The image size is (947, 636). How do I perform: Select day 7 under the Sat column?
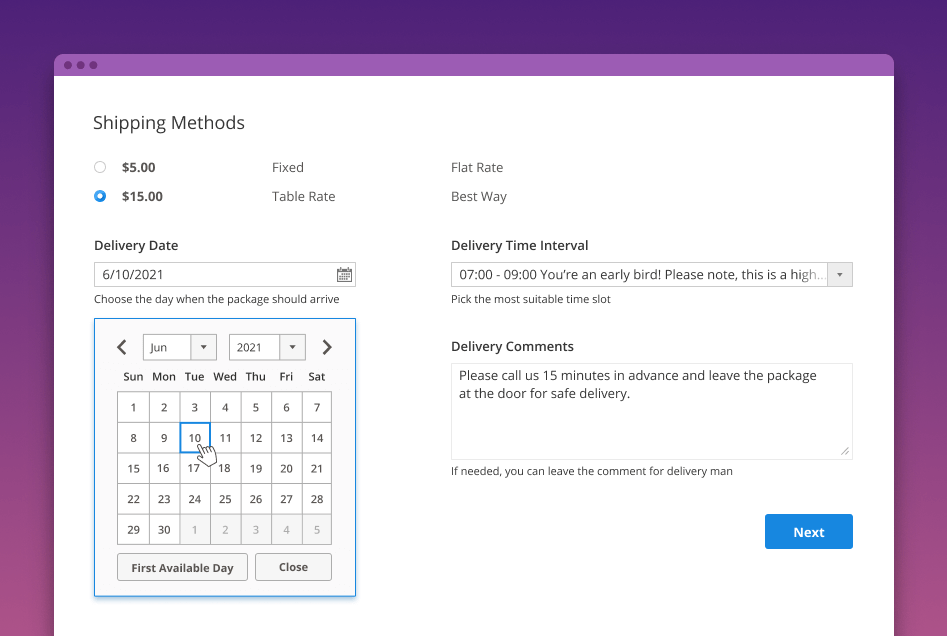pos(317,407)
